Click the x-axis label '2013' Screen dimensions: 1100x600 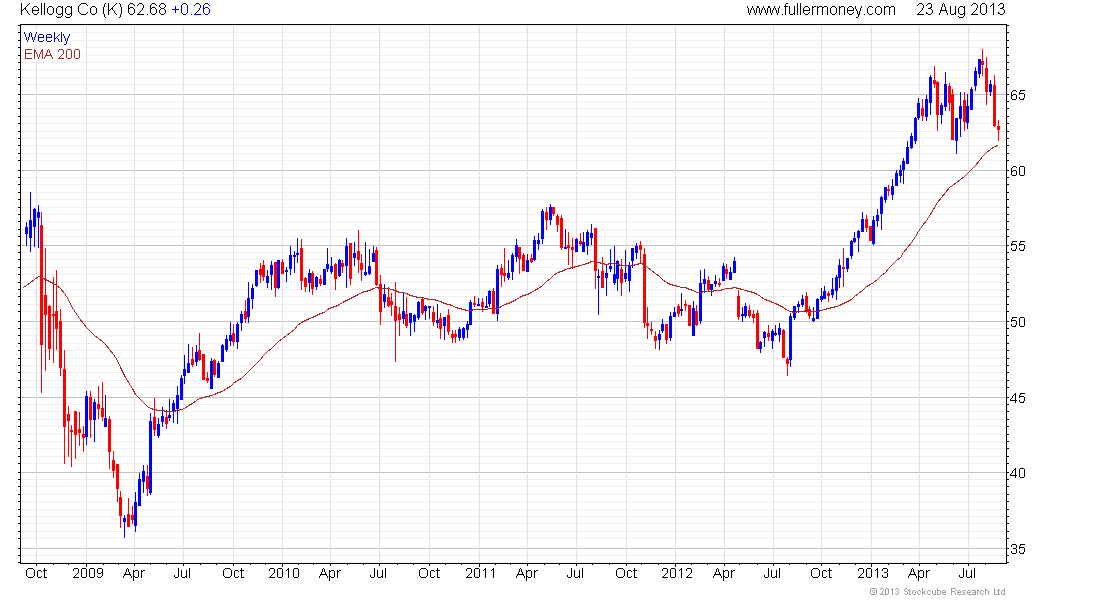point(873,573)
